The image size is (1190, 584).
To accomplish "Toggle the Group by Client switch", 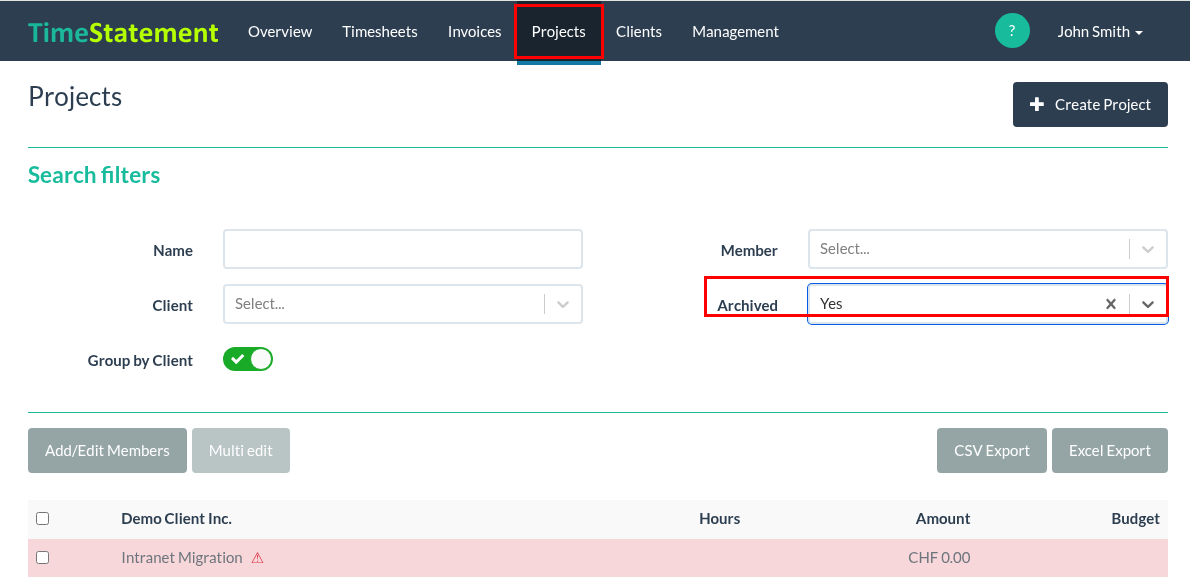I will pyautogui.click(x=247, y=359).
